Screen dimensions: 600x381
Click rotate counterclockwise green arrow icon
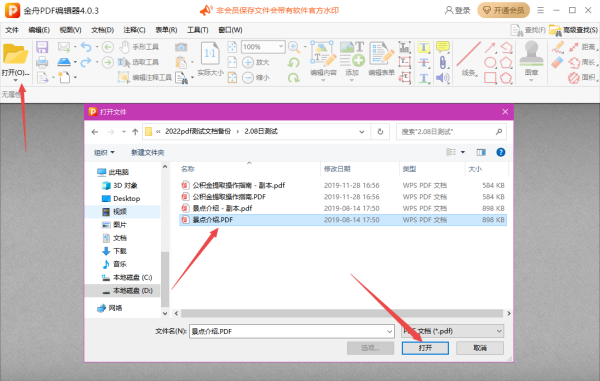[293, 62]
